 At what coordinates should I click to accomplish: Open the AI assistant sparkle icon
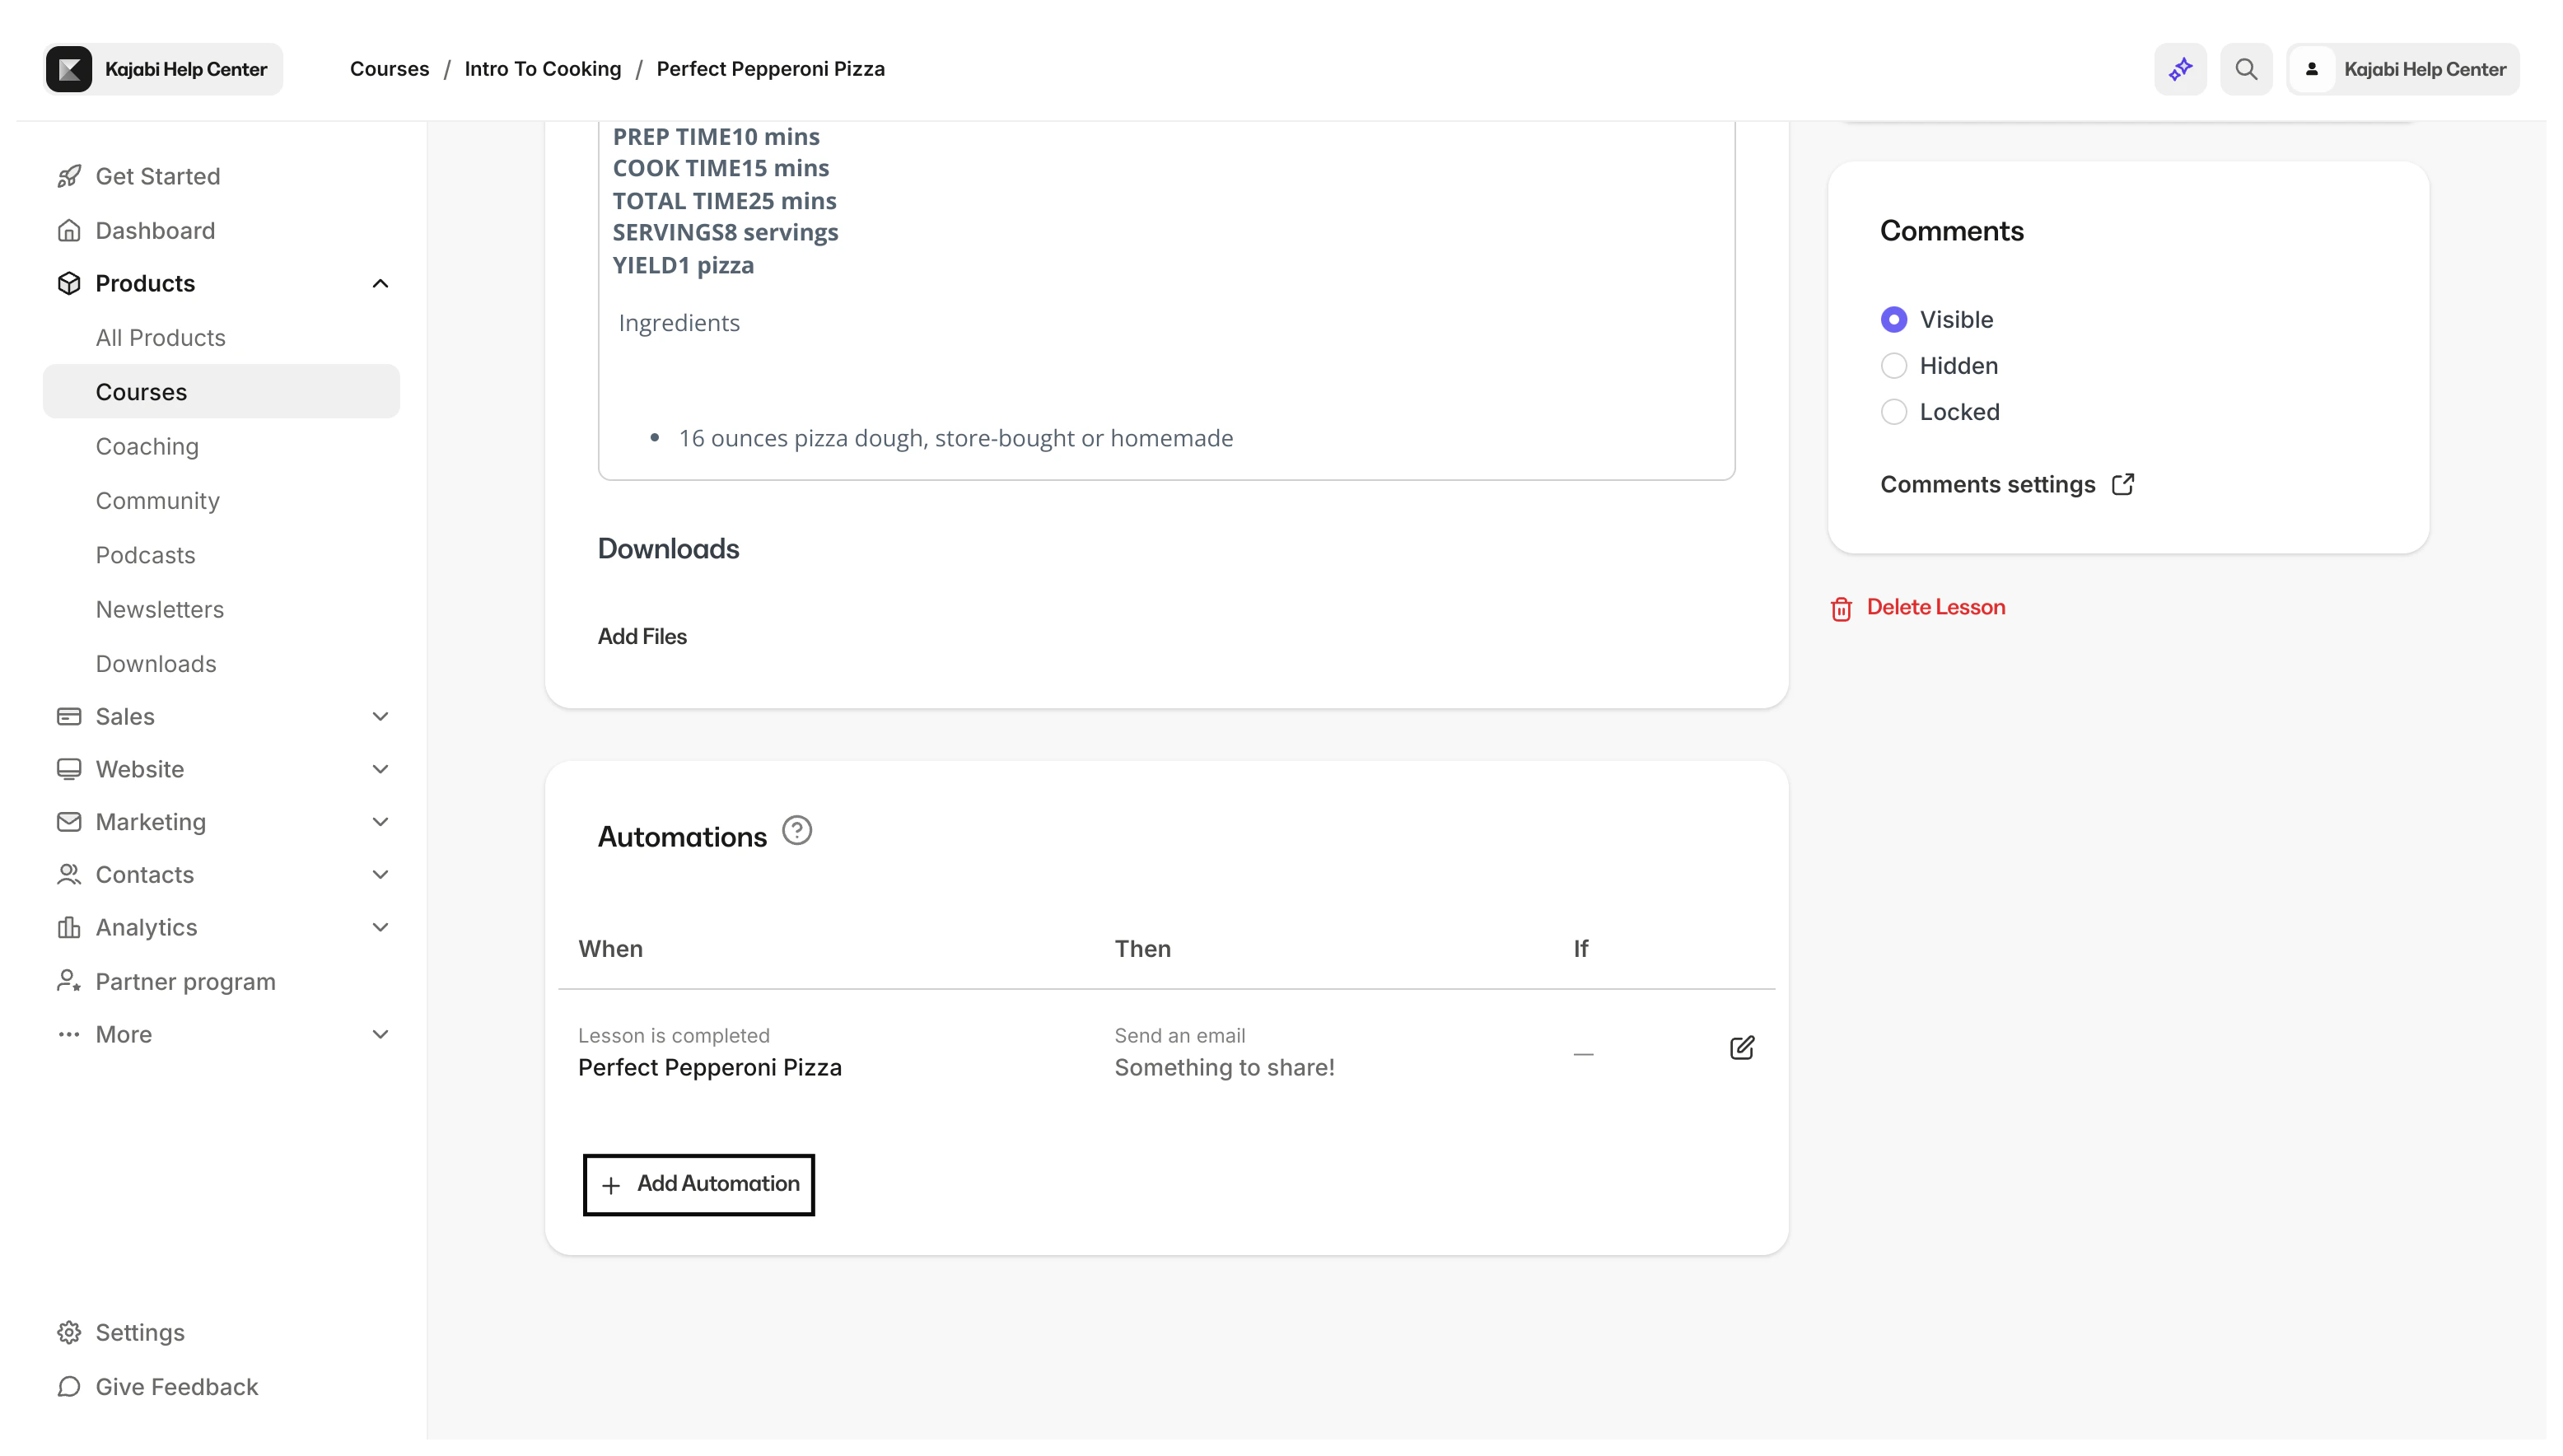coord(2179,68)
